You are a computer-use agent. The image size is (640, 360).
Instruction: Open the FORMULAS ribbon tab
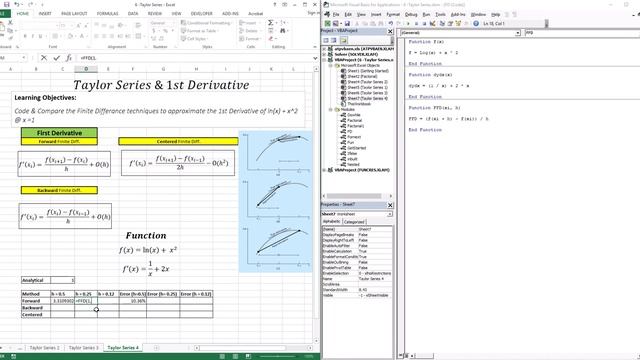[107, 13]
